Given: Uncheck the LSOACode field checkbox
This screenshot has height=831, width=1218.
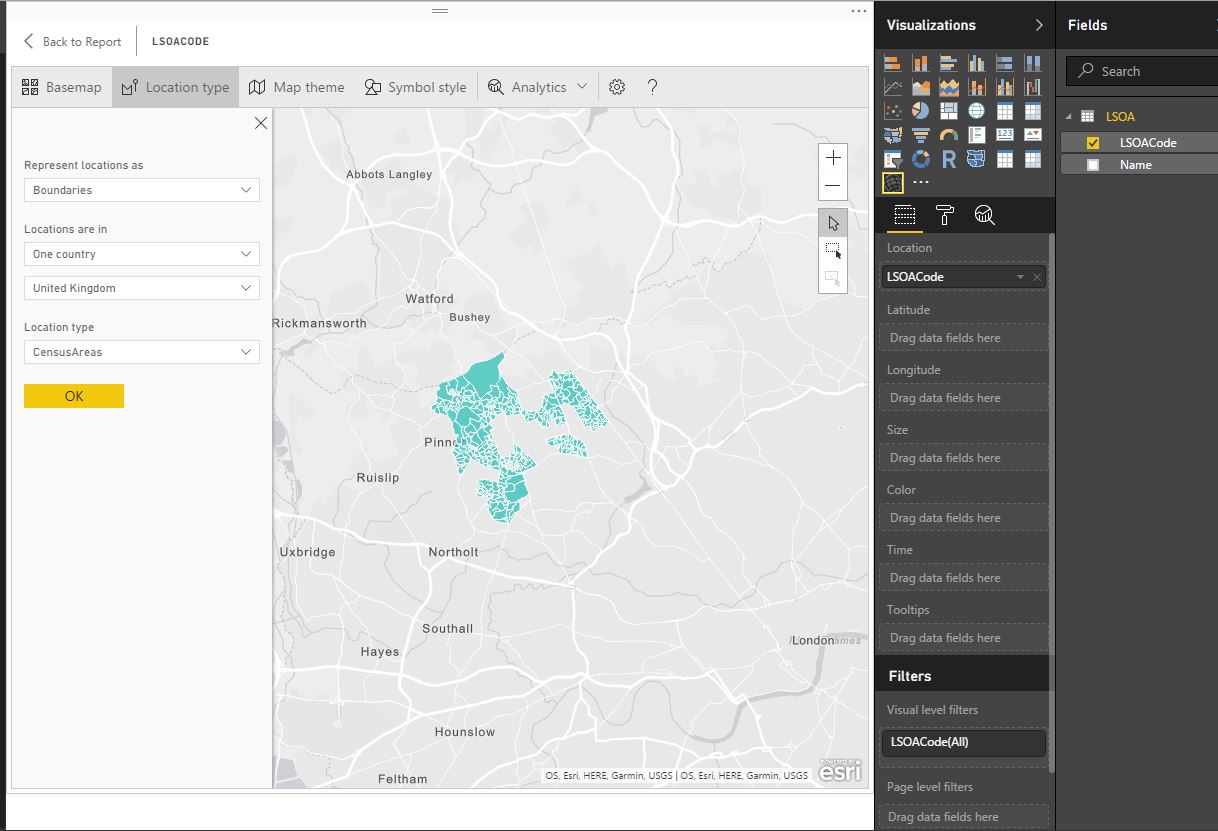Looking at the screenshot, I should tap(1092, 143).
